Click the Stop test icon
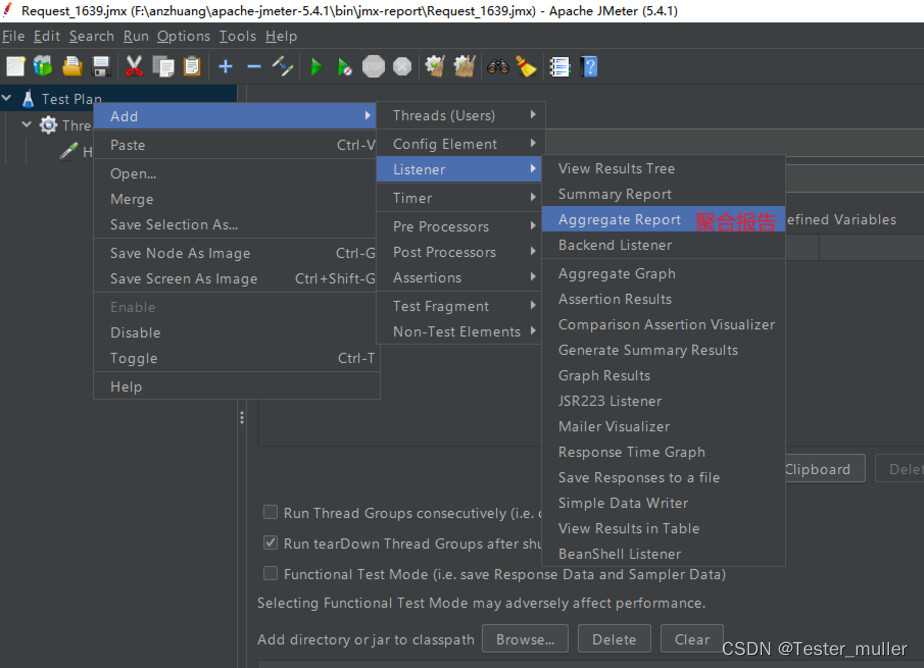Screen dimensions: 924x668 [x=373, y=67]
